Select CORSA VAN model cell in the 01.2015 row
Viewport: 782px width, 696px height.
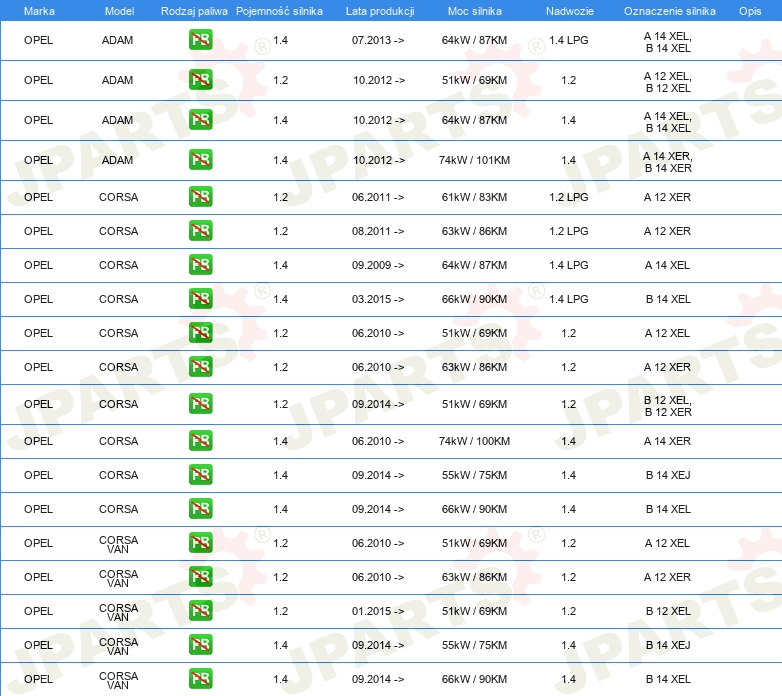pyautogui.click(x=118, y=612)
